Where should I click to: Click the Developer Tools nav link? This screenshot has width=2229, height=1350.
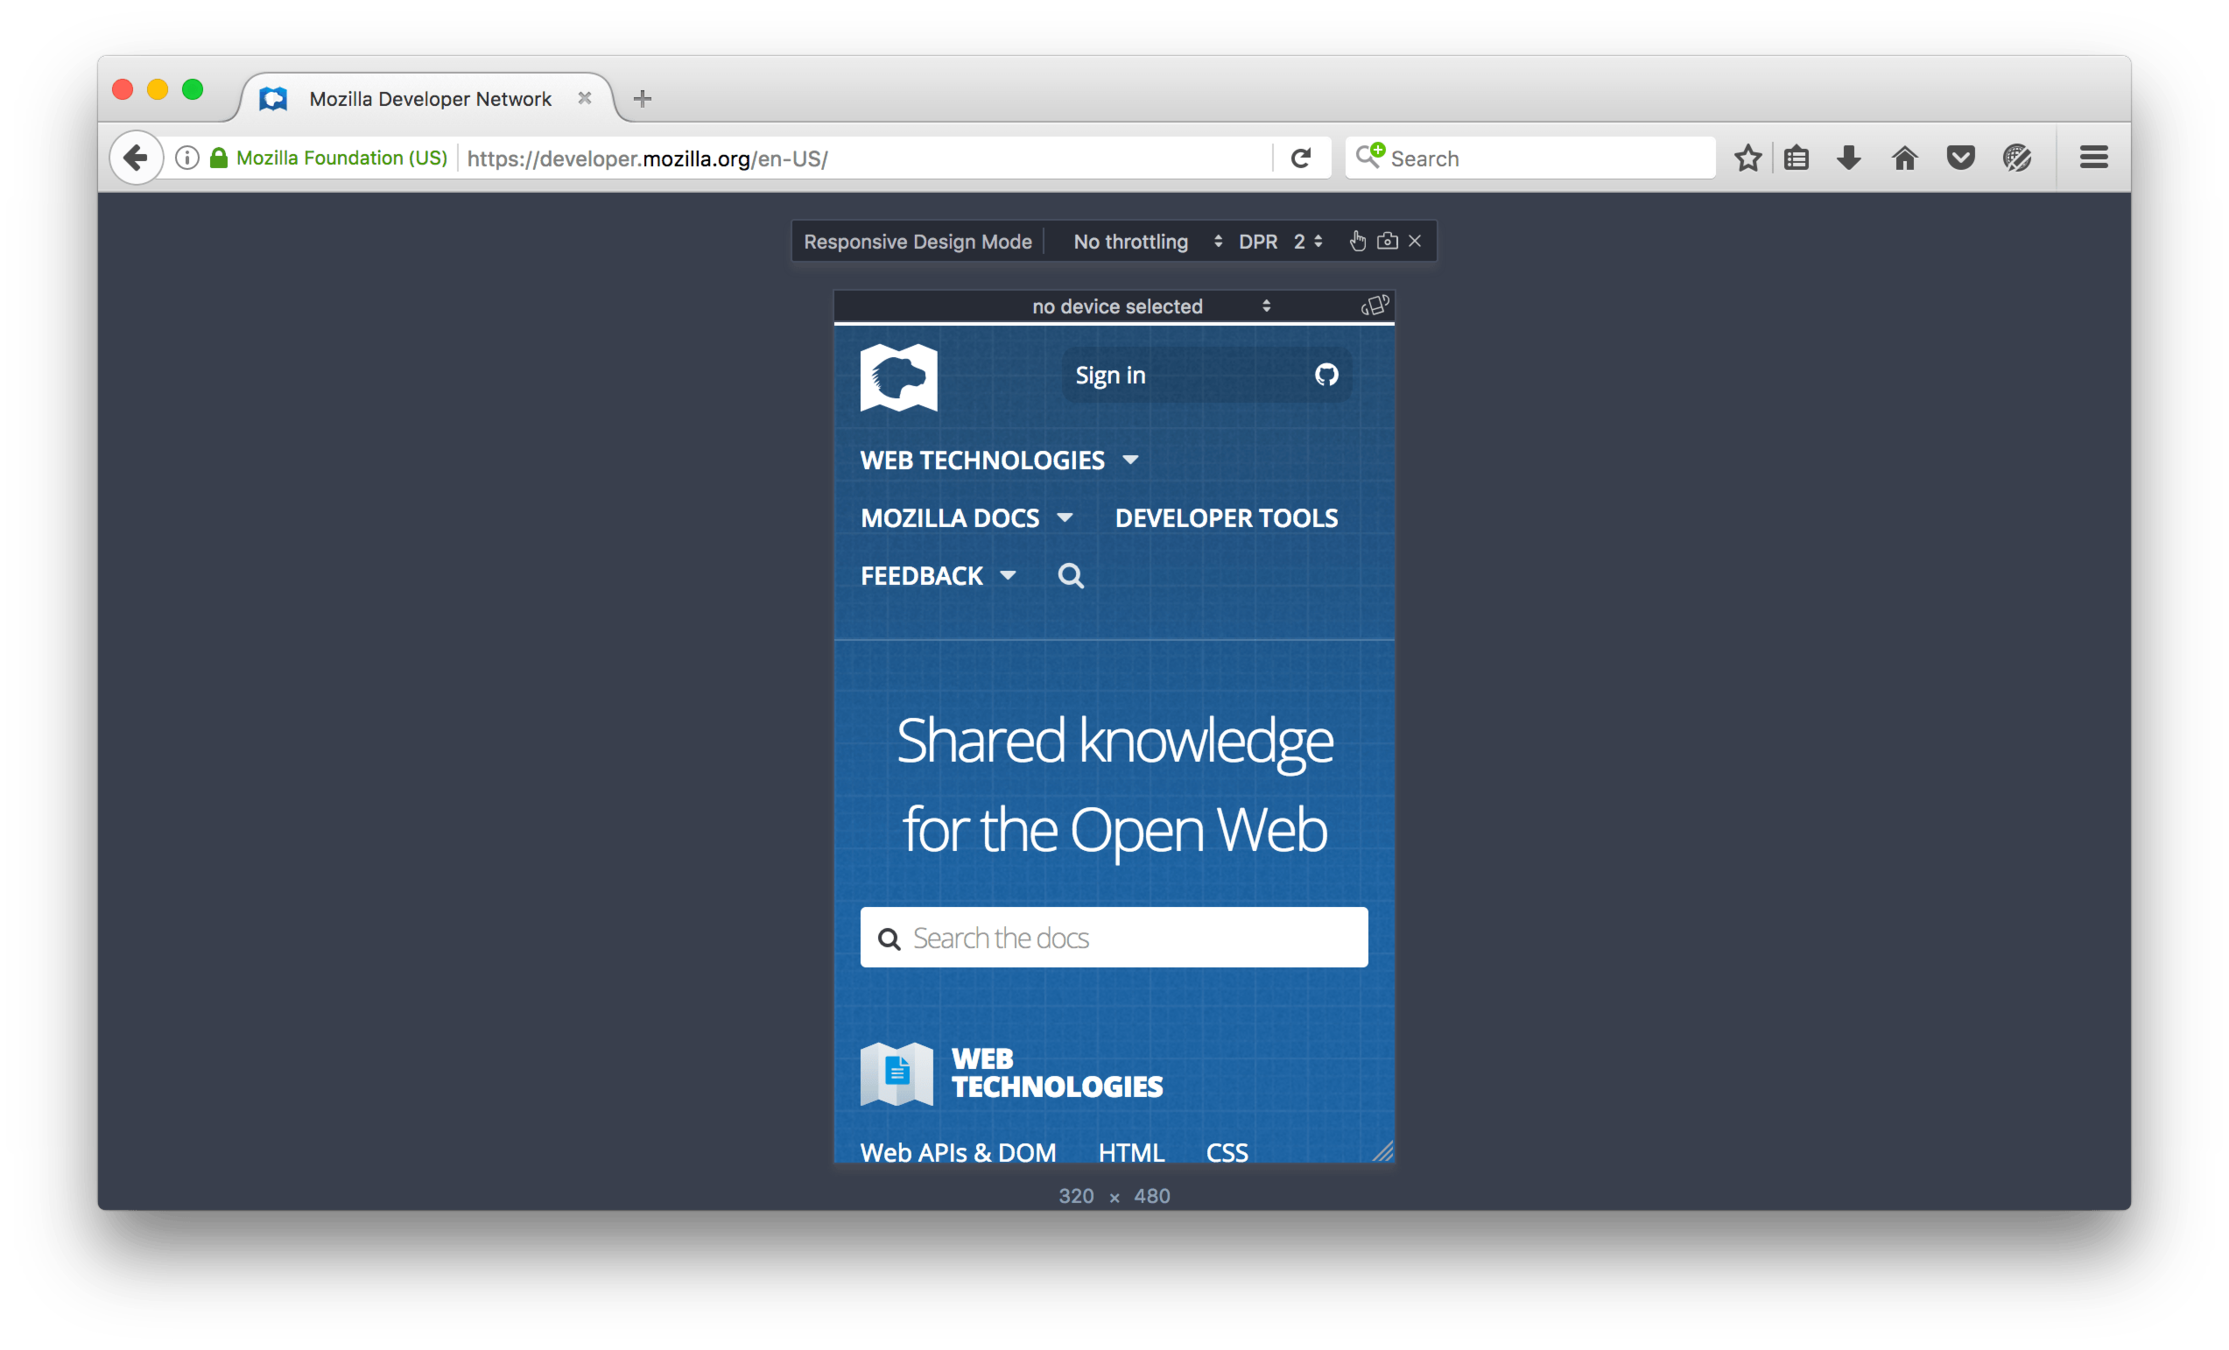[1226, 518]
